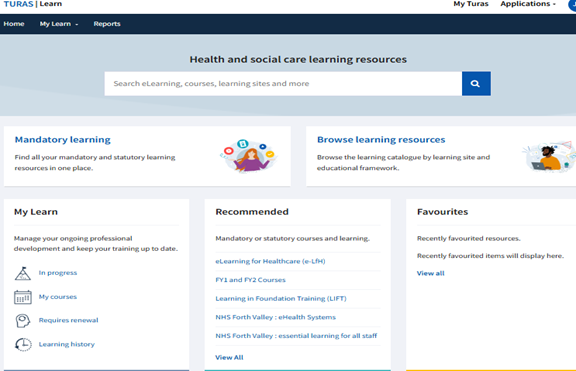
Task: Click the Recommended card heading
Action: click(252, 212)
